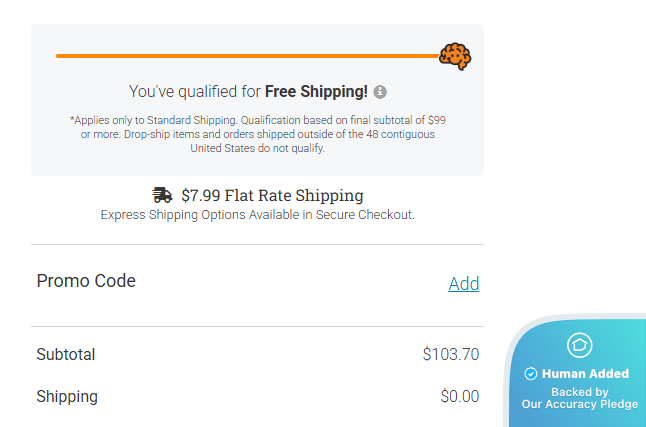The width and height of the screenshot is (646, 427).
Task: Click the Shipping row label
Action: point(67,396)
